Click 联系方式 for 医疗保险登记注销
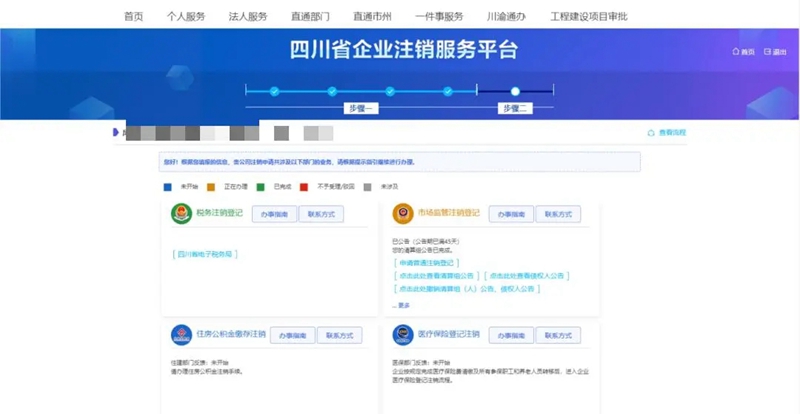Viewport: 800px width, 414px height. click(558, 335)
